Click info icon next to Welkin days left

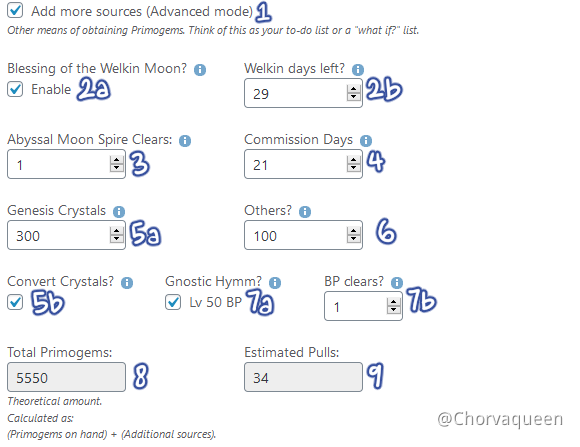(358, 70)
